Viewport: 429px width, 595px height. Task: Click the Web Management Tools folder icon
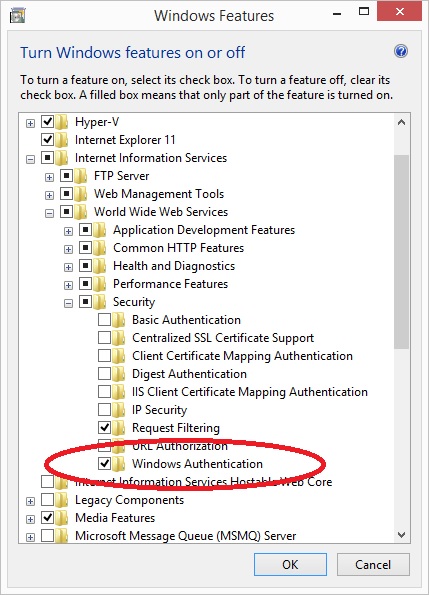pyautogui.click(x=81, y=194)
